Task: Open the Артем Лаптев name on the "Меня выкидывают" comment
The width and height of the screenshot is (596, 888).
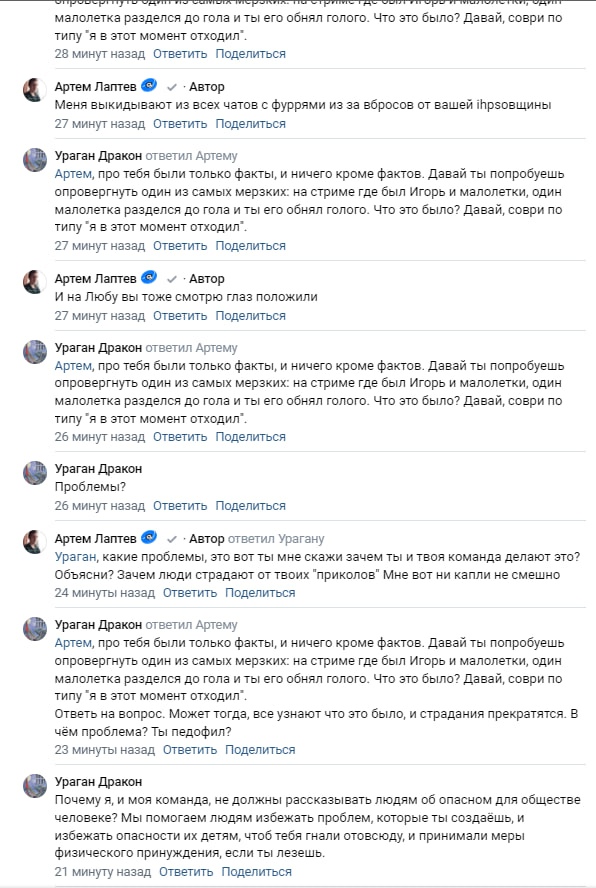Action: 95,87
